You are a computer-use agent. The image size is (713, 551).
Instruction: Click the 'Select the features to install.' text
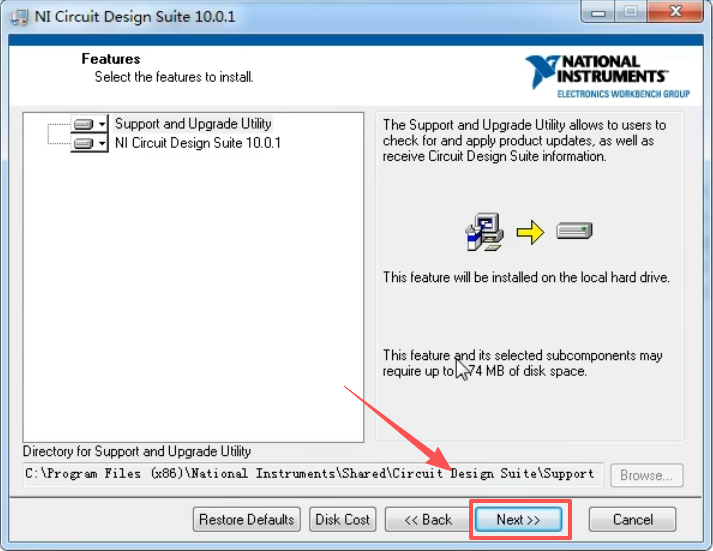(x=174, y=77)
